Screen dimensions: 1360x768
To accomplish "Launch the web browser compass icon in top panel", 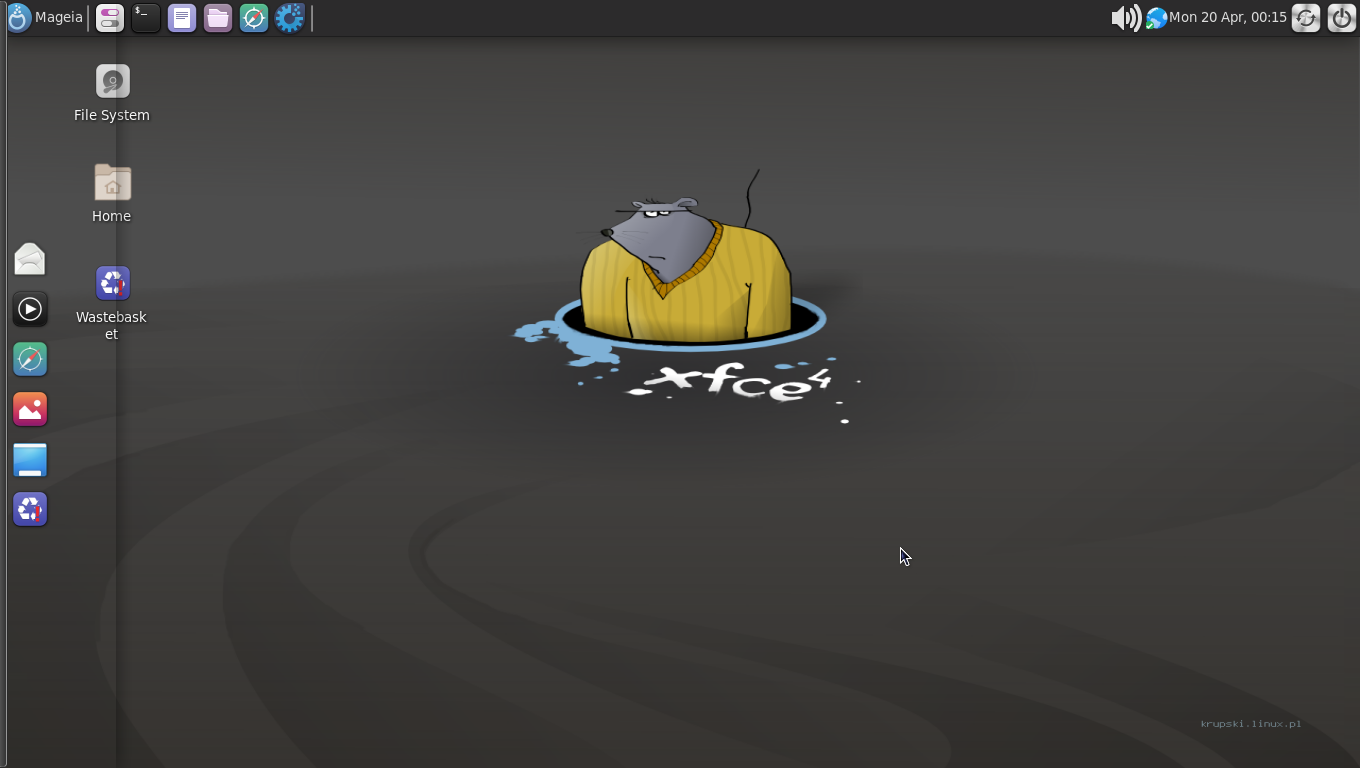I will 254,17.
